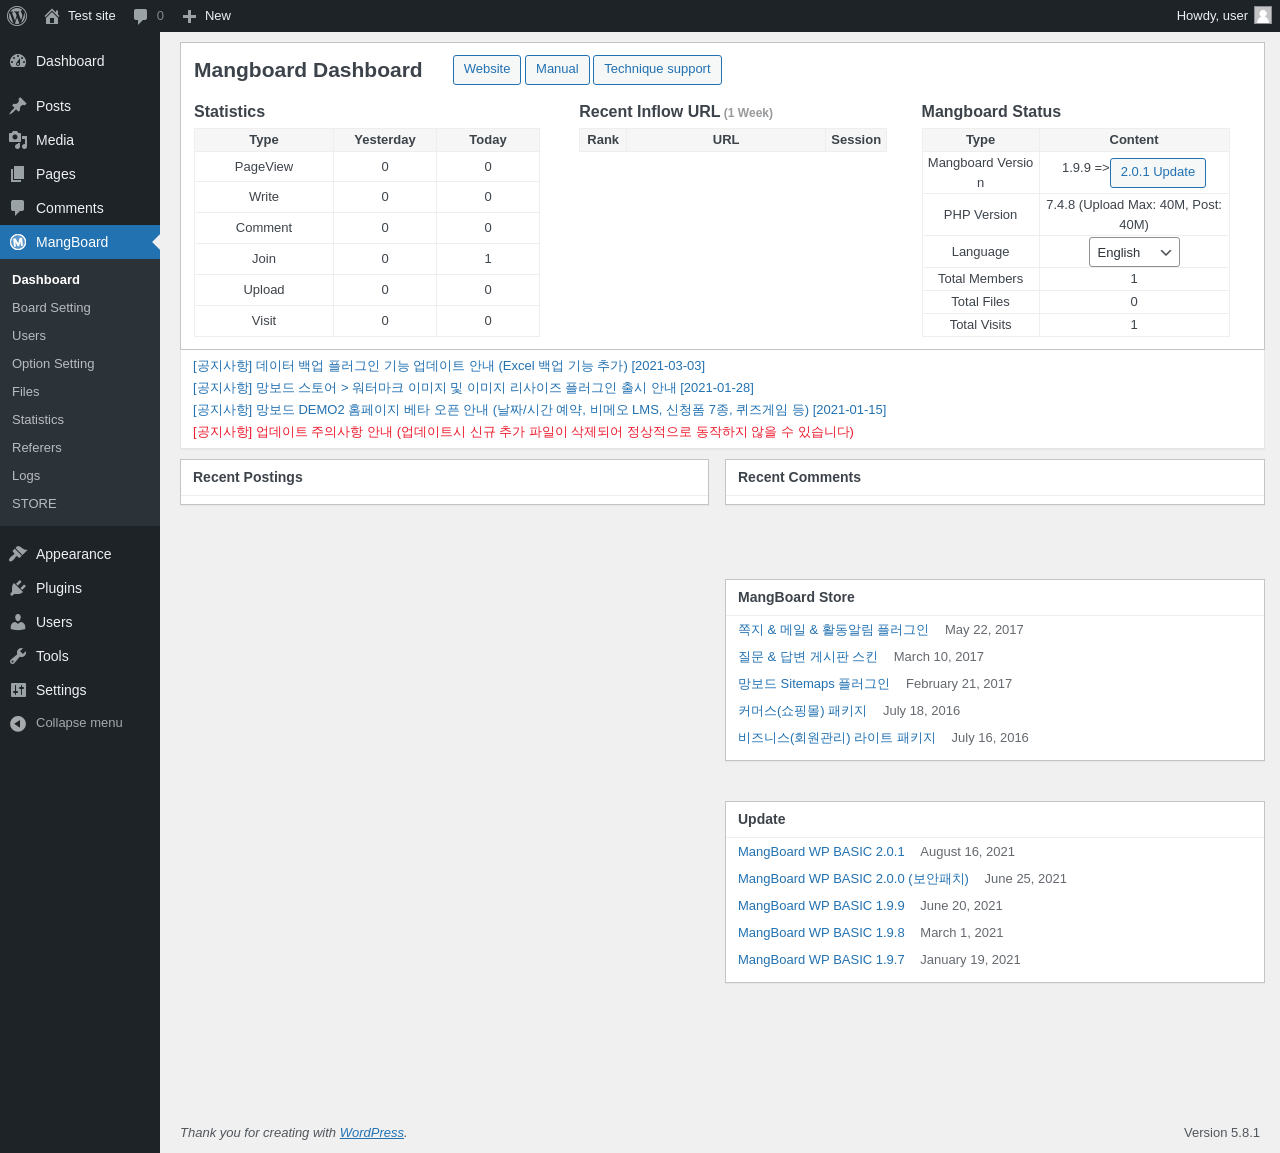
Task: Click the Settings sidebar icon
Action: (x=18, y=690)
